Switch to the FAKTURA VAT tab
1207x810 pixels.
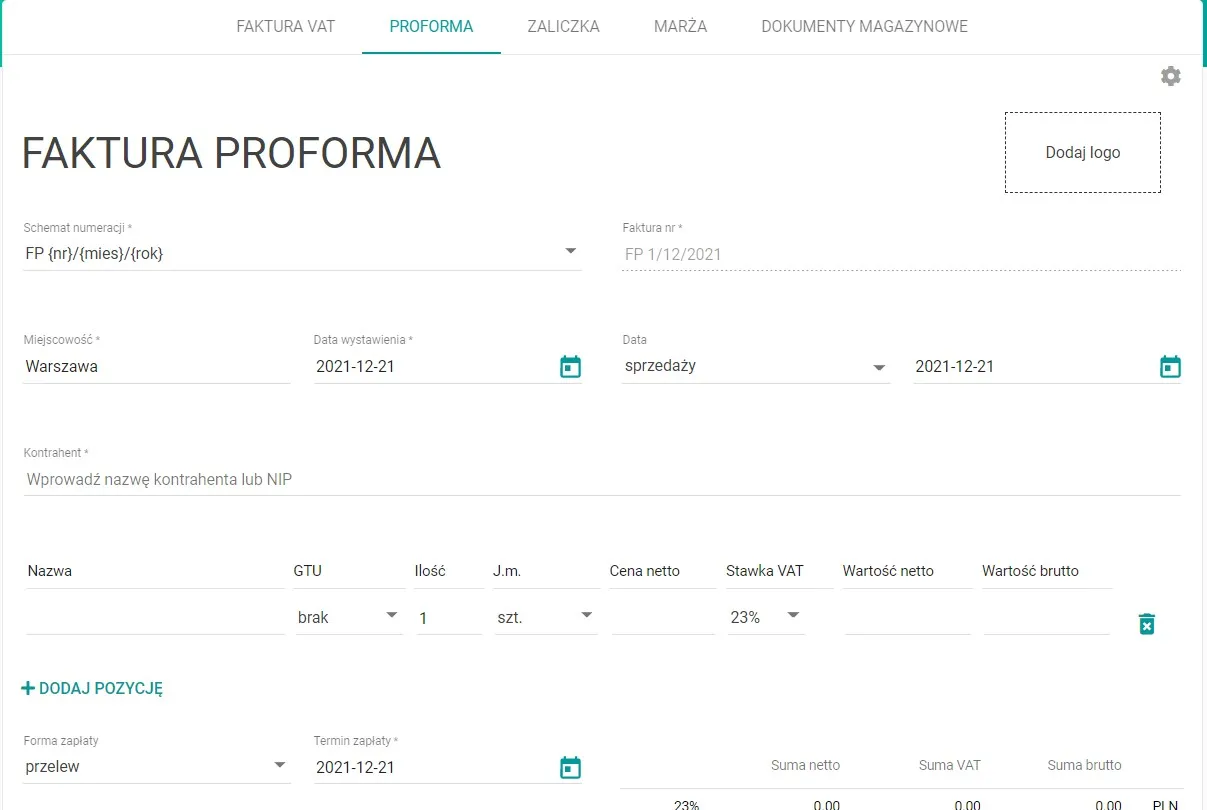(286, 27)
